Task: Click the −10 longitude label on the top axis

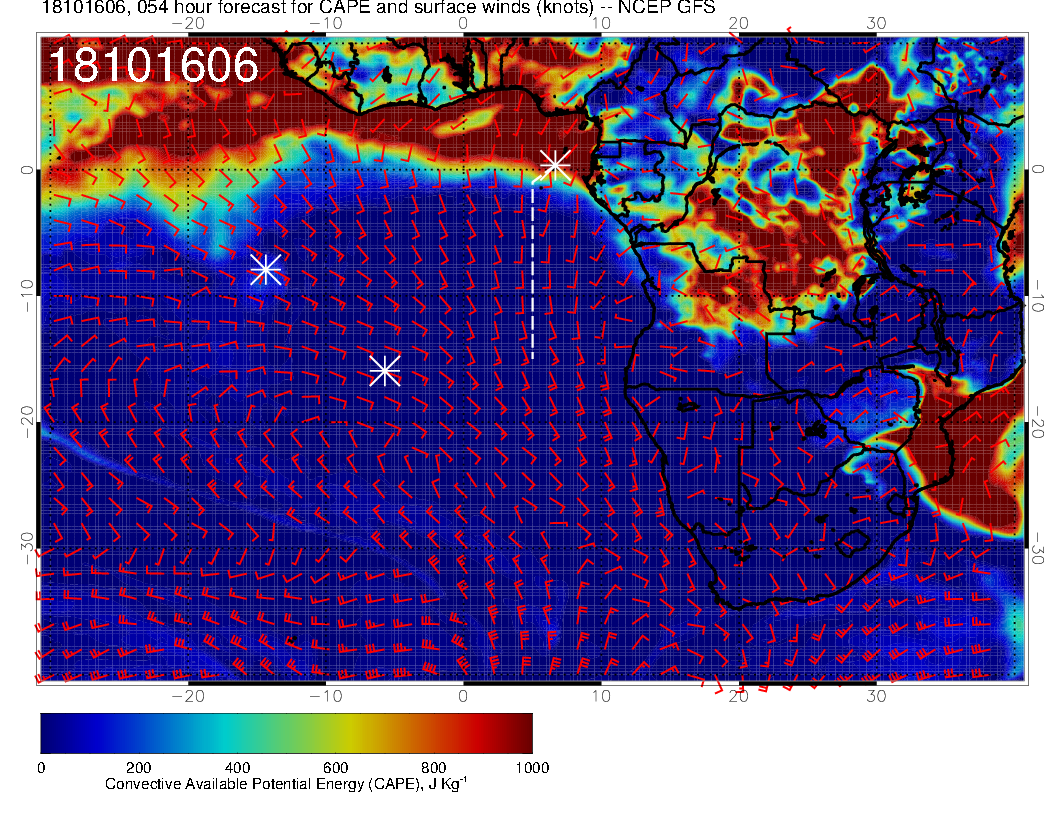Action: click(x=326, y=24)
